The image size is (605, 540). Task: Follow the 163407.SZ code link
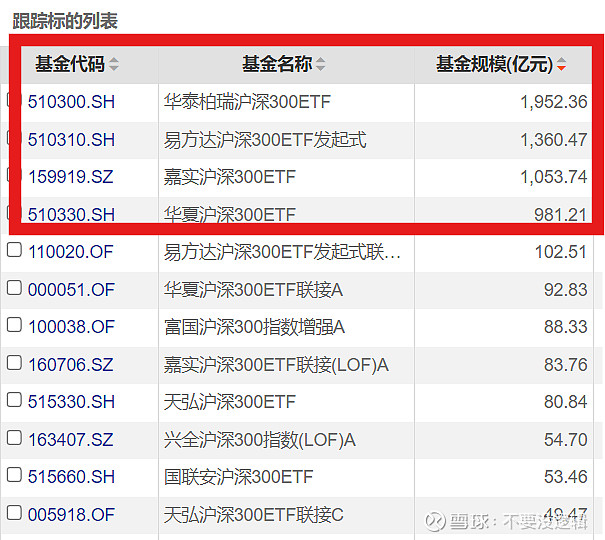pyautogui.click(x=71, y=440)
